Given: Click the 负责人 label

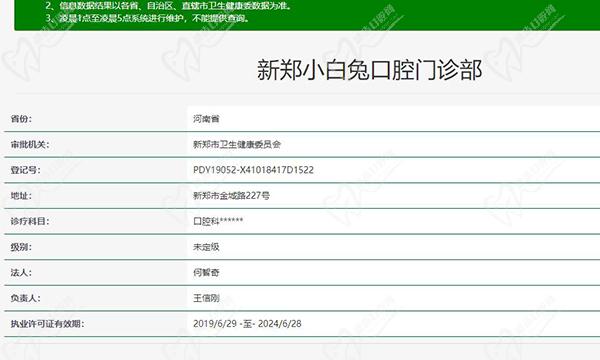Looking at the screenshot, I should 25,298.
